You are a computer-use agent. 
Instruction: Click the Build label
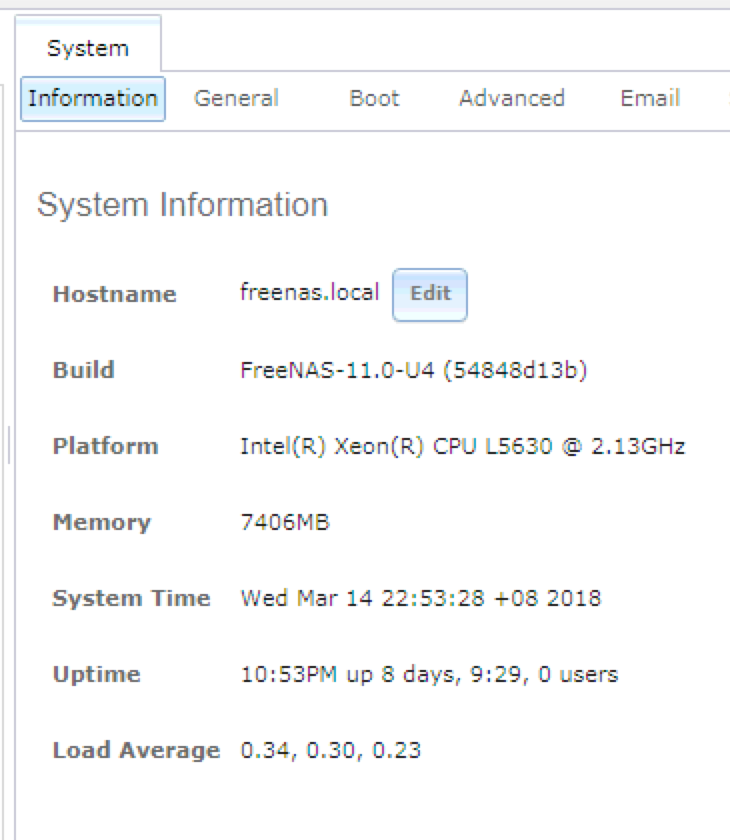tap(84, 370)
